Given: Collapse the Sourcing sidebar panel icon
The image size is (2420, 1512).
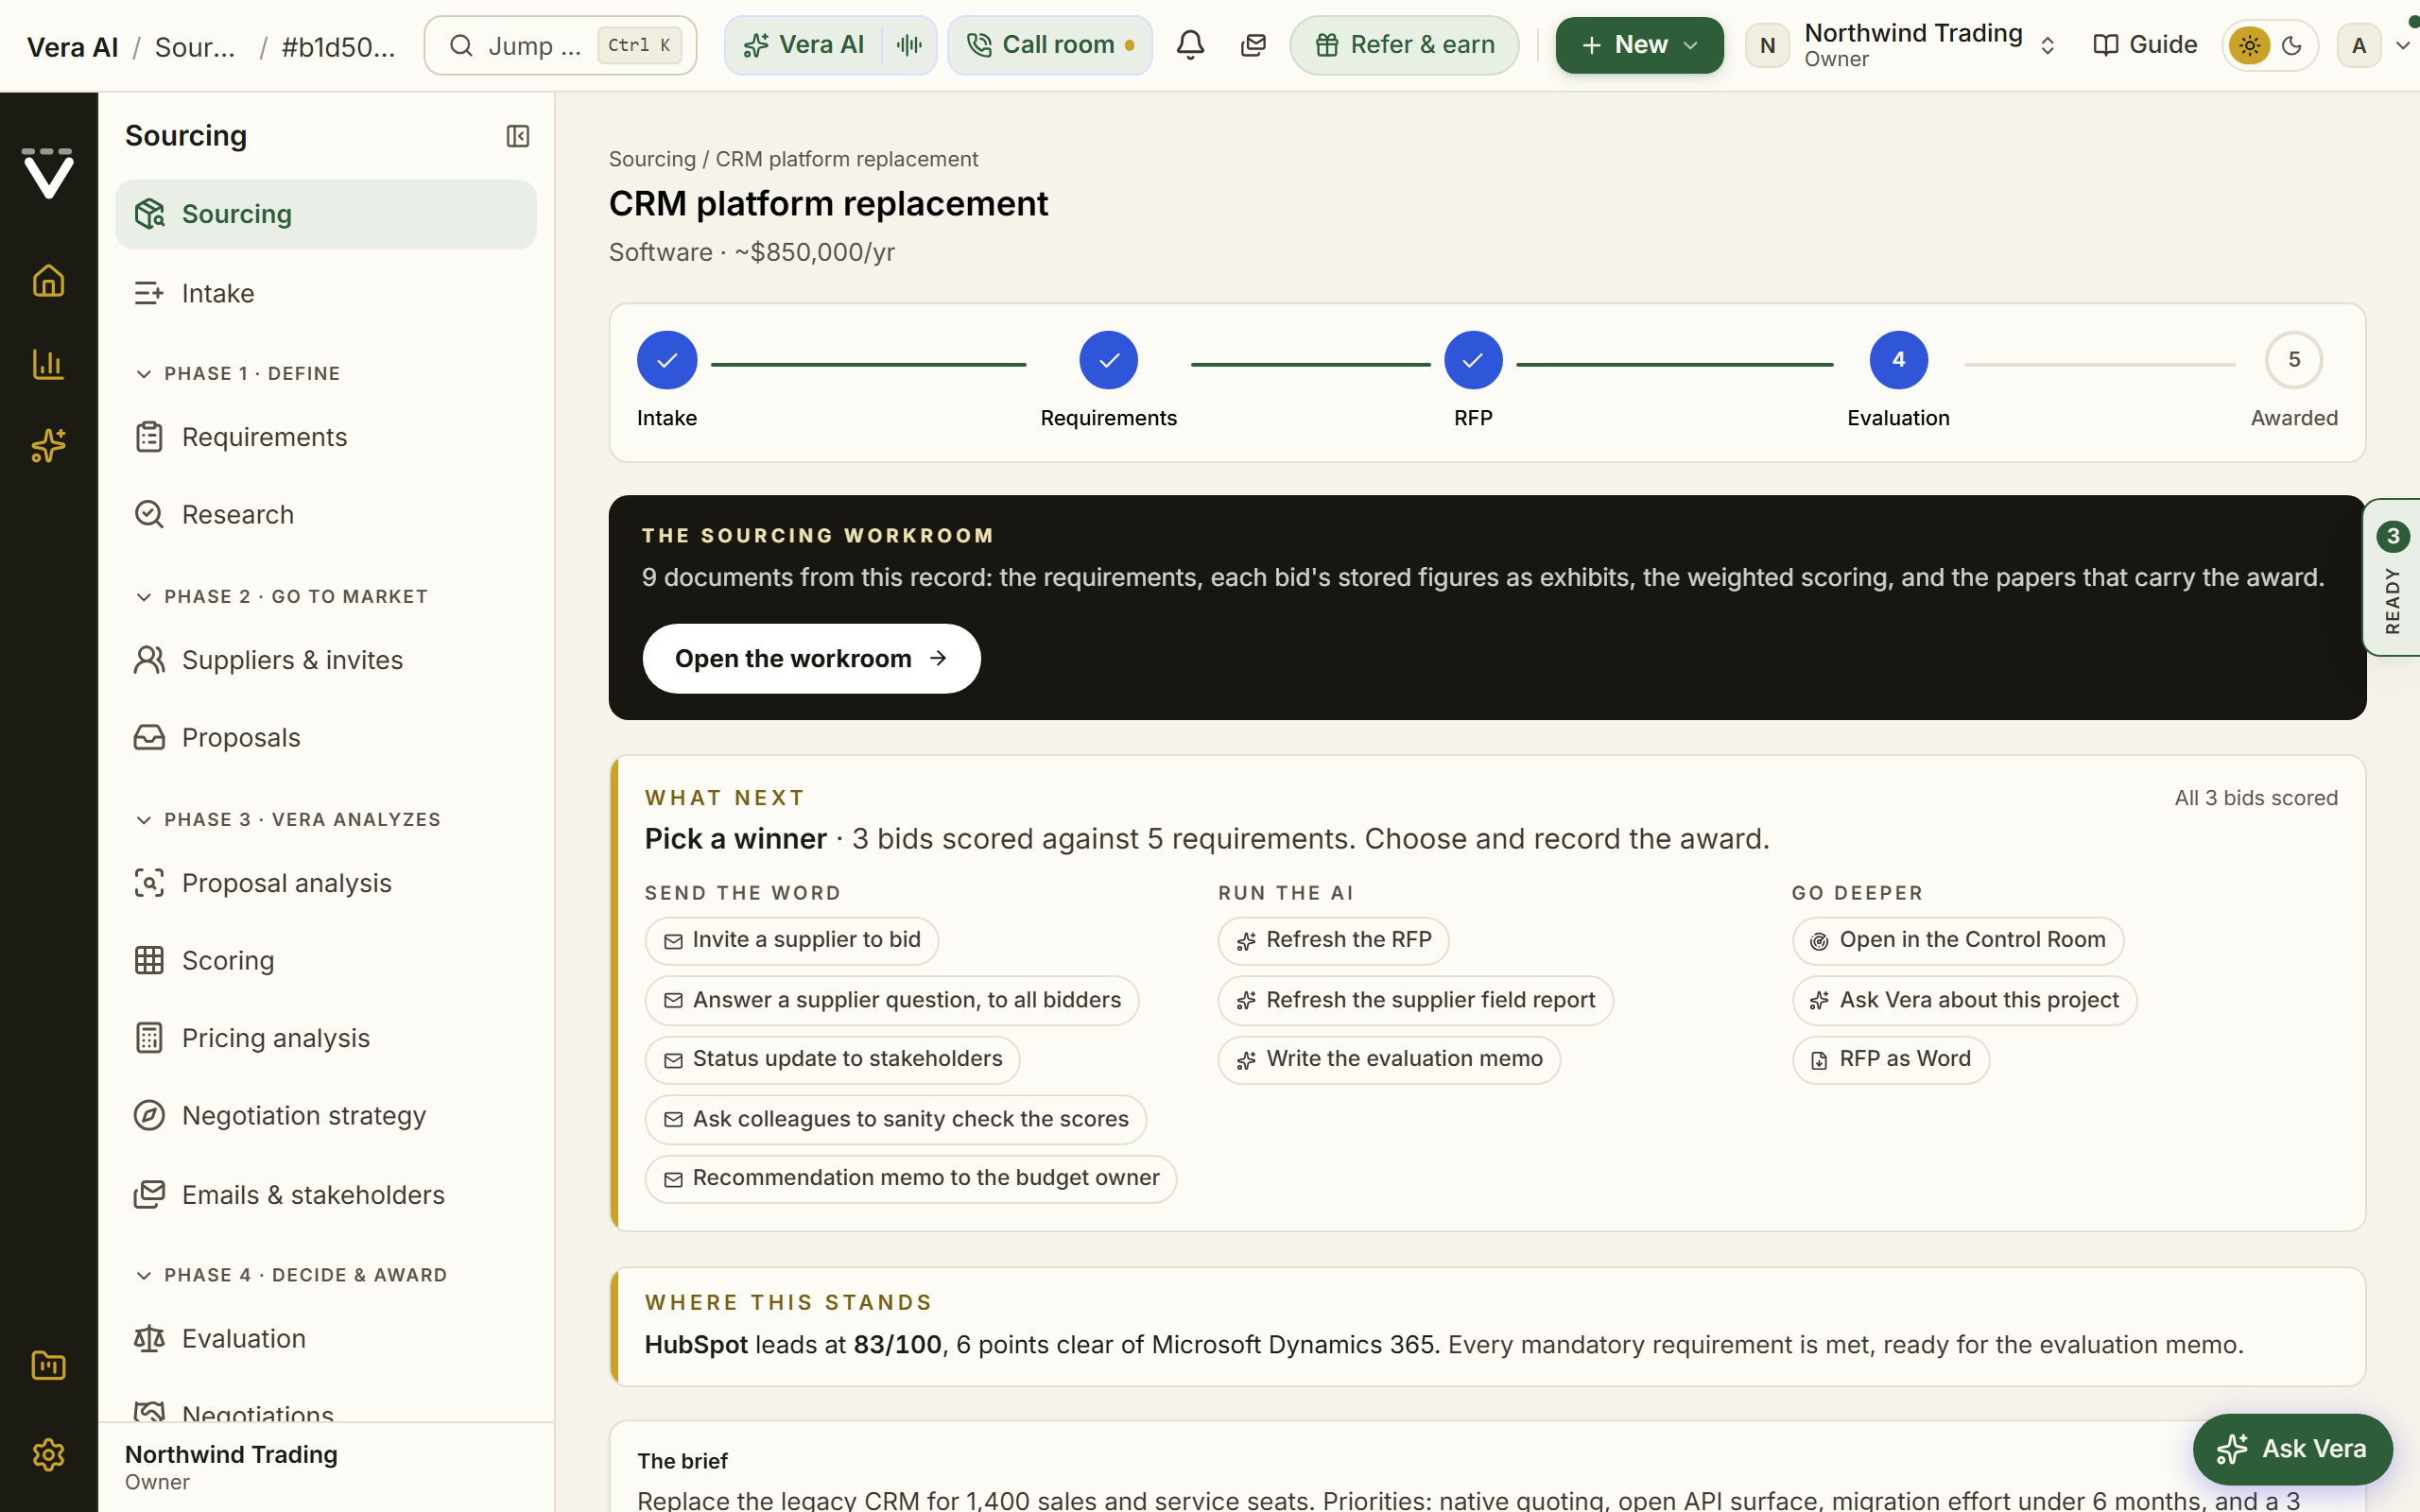Looking at the screenshot, I should [x=517, y=136].
